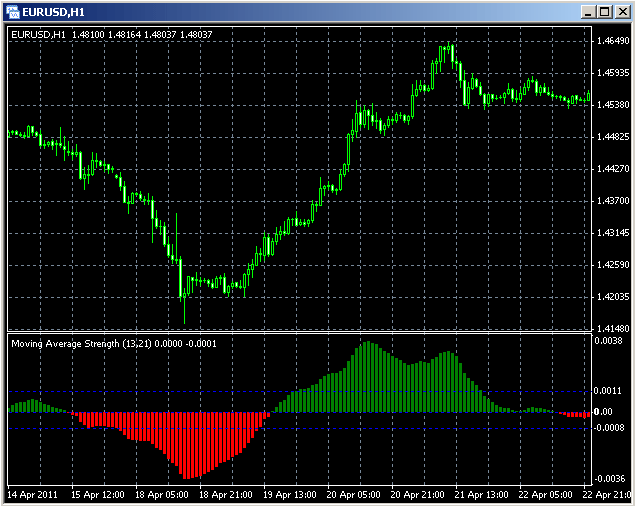Click the 1.43700 price scale label
This screenshot has width=635, height=506.
tap(613, 201)
